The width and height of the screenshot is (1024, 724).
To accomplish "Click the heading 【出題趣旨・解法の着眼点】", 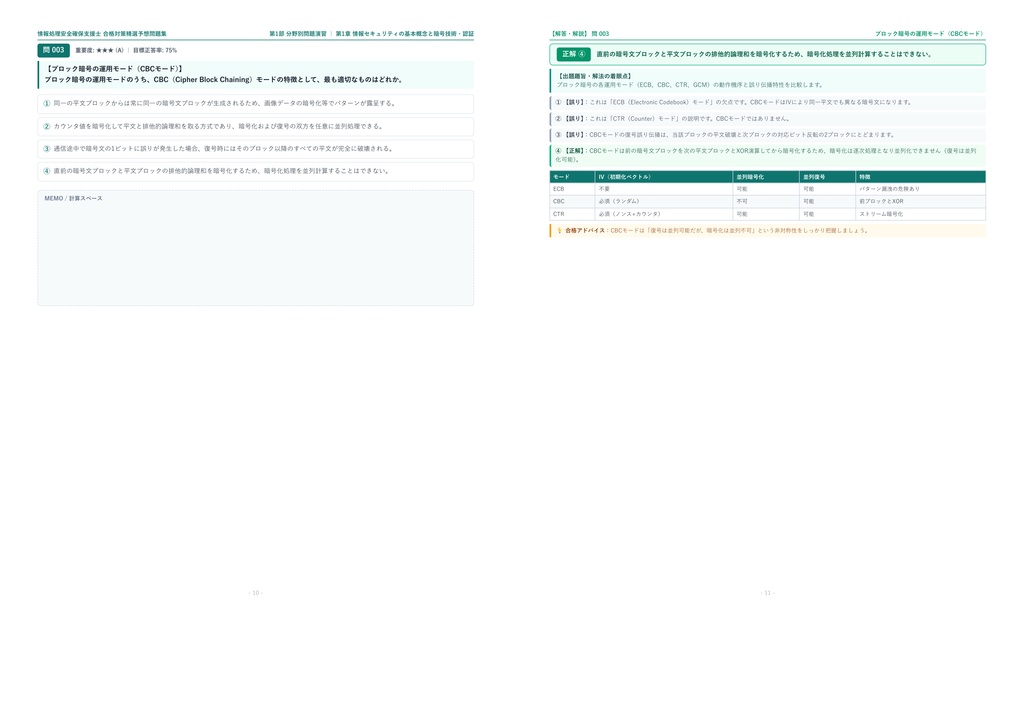I will (x=594, y=76).
